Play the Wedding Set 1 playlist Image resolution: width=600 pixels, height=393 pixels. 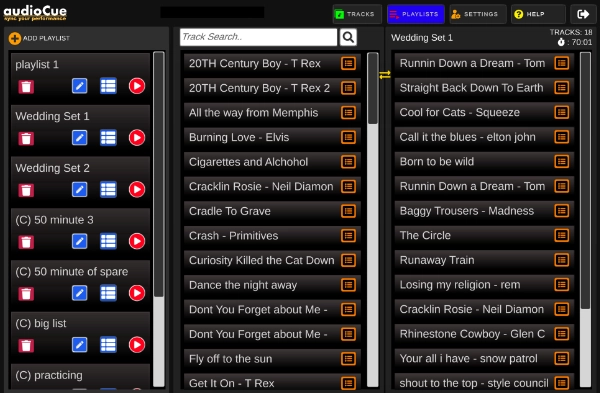point(137,138)
